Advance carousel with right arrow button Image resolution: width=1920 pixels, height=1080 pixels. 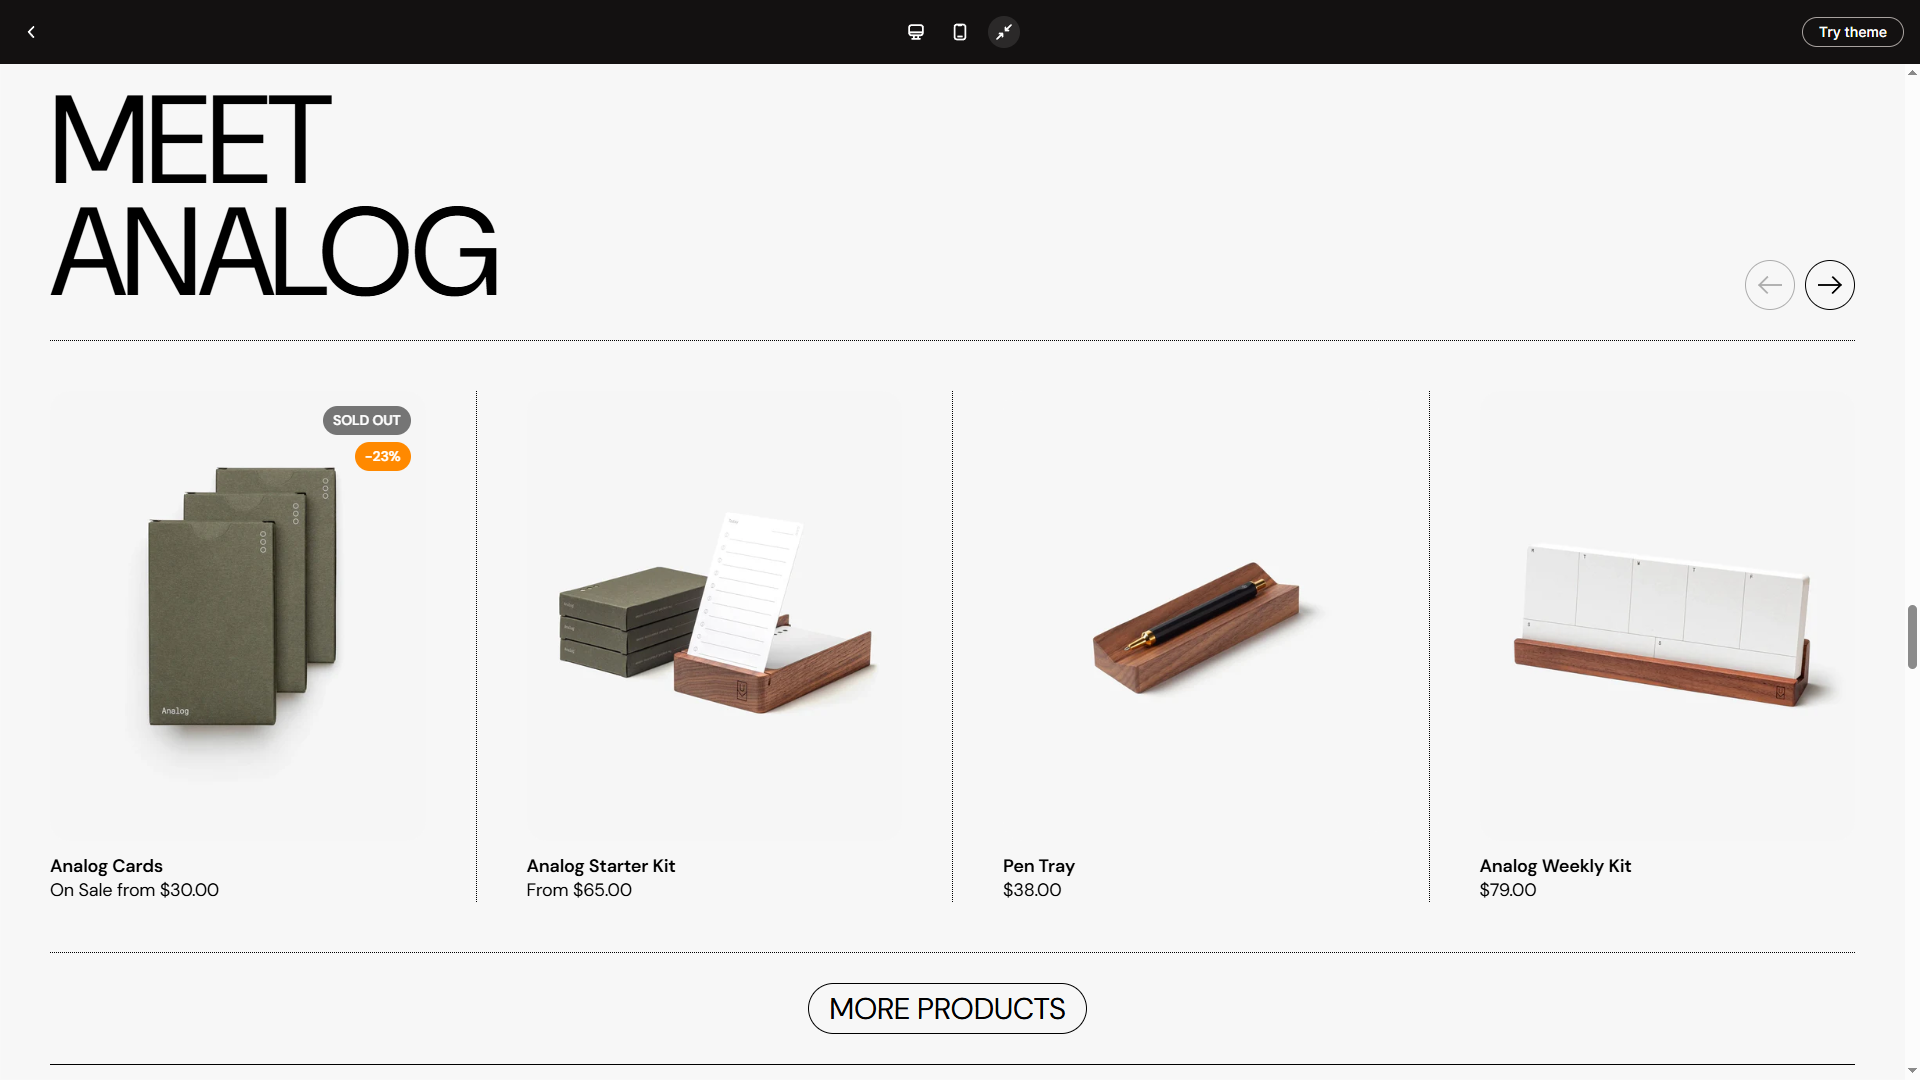coord(1829,285)
